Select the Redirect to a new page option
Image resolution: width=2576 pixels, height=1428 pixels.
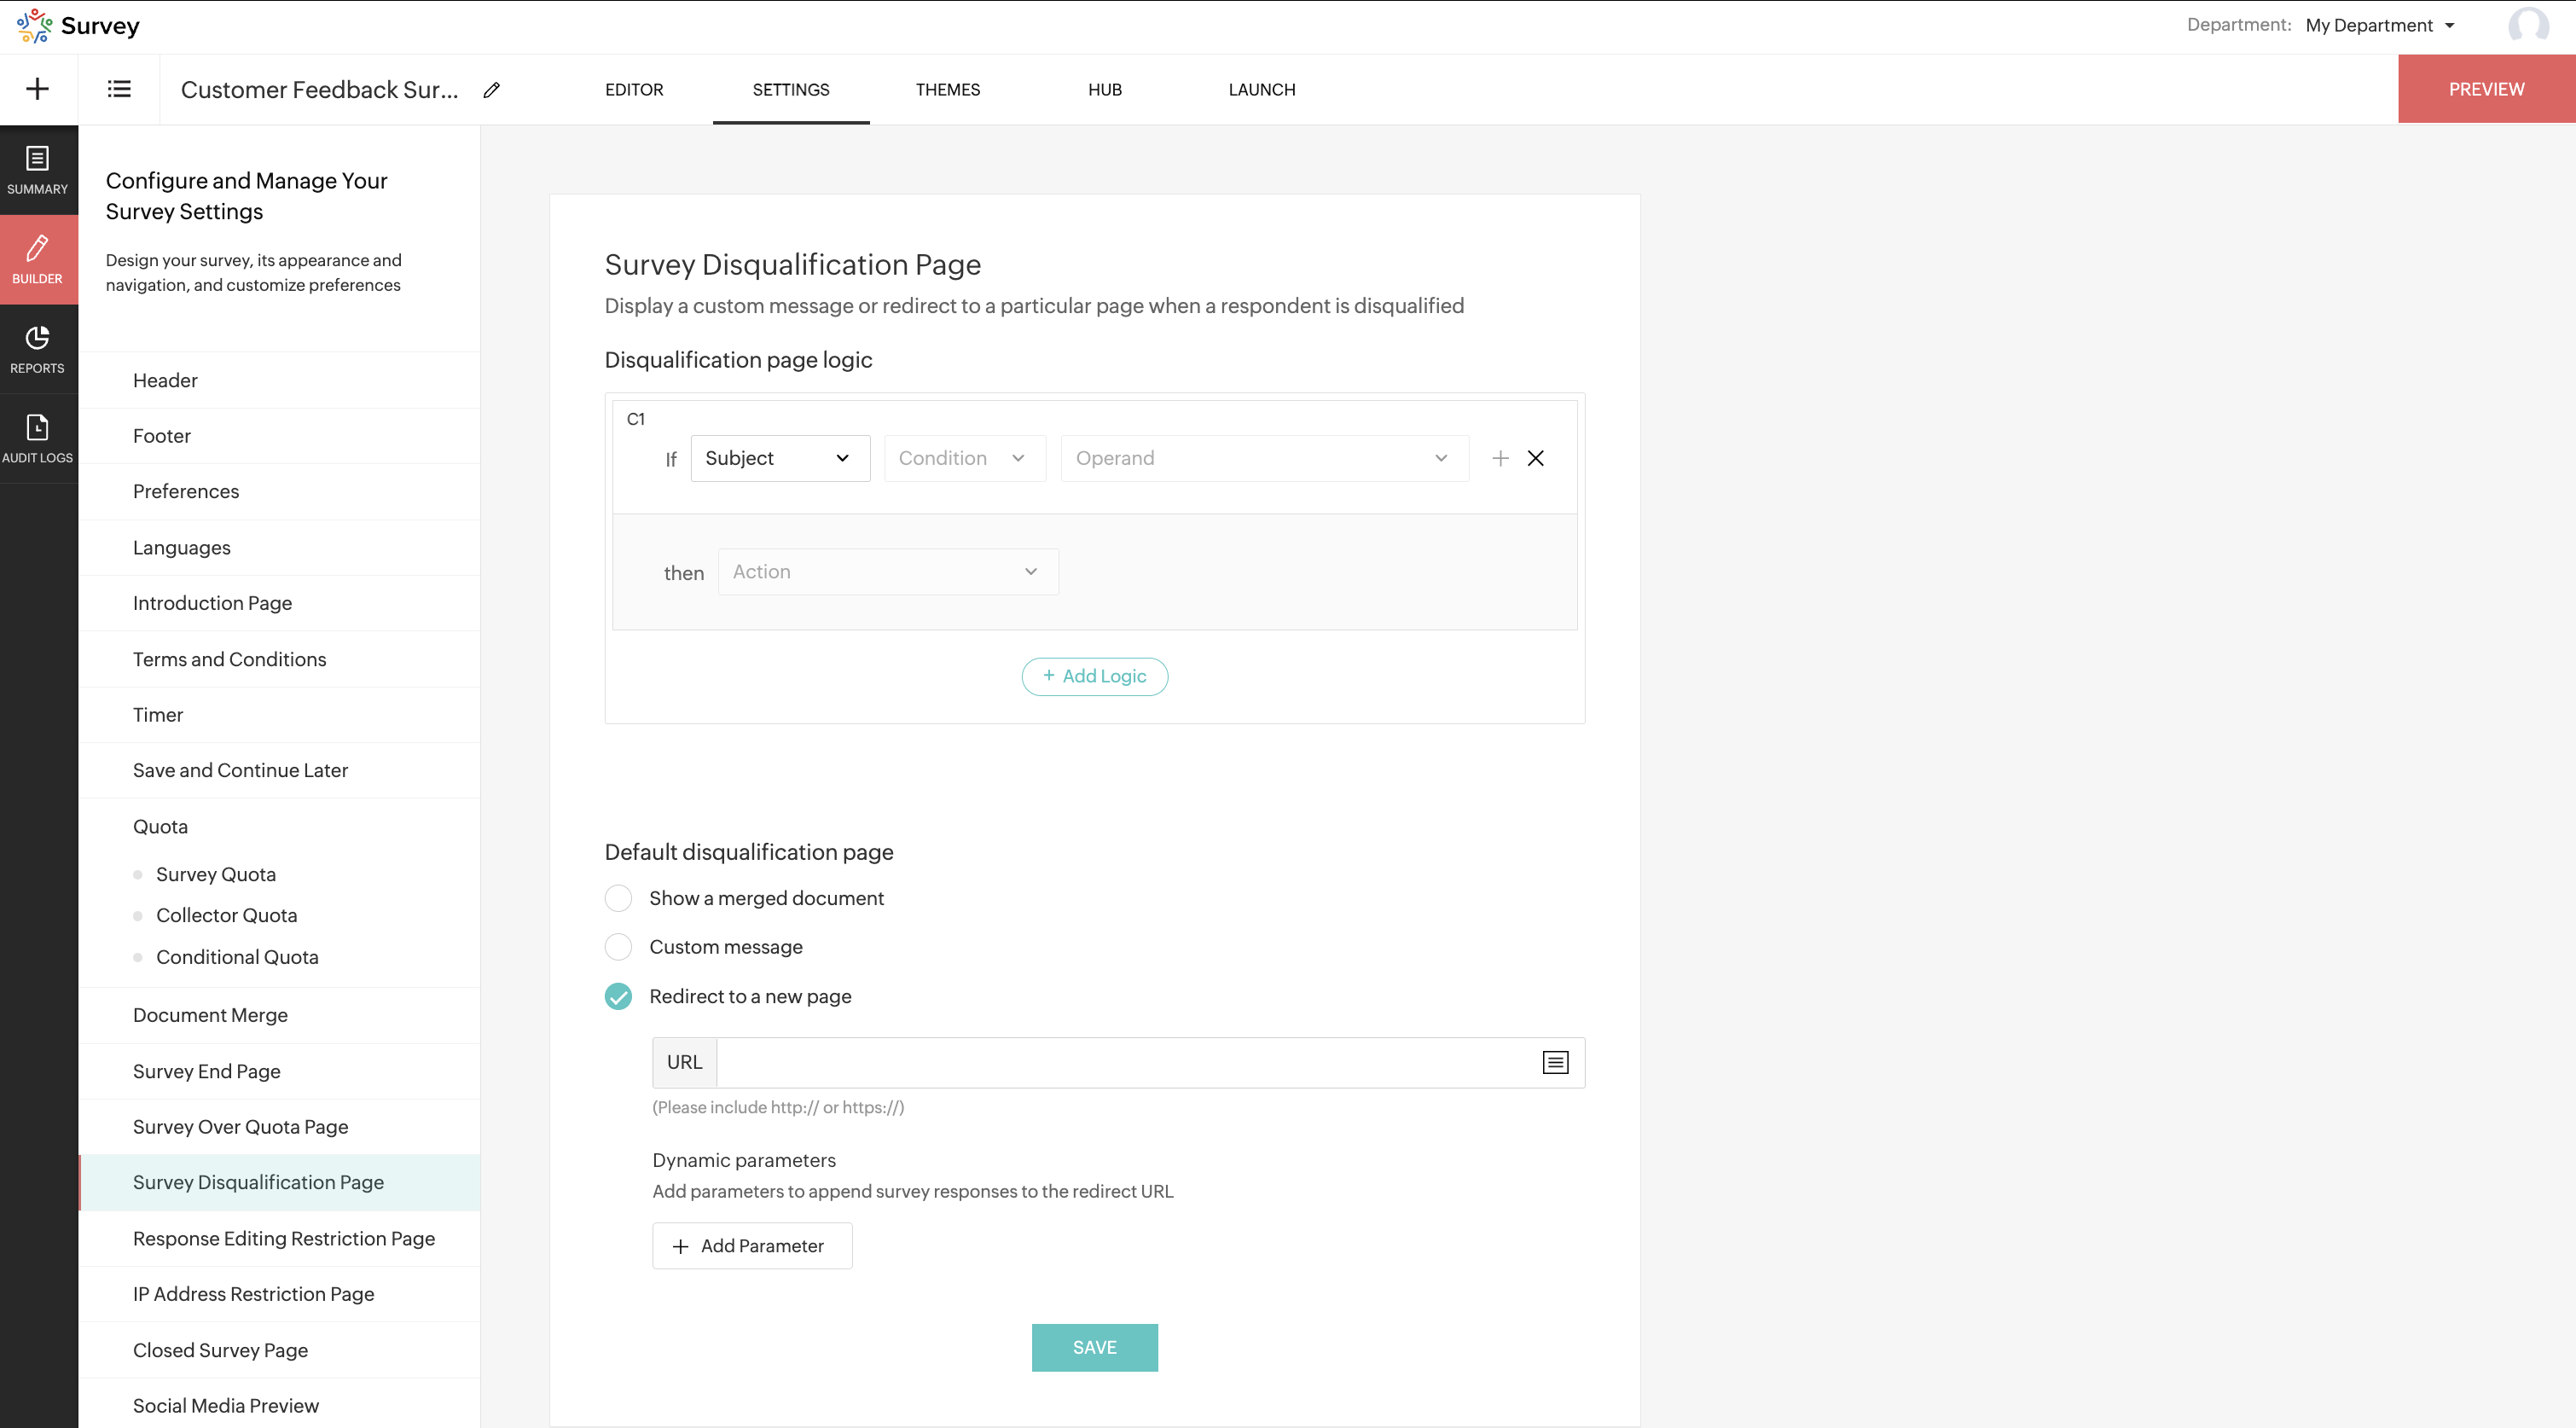tap(618, 996)
